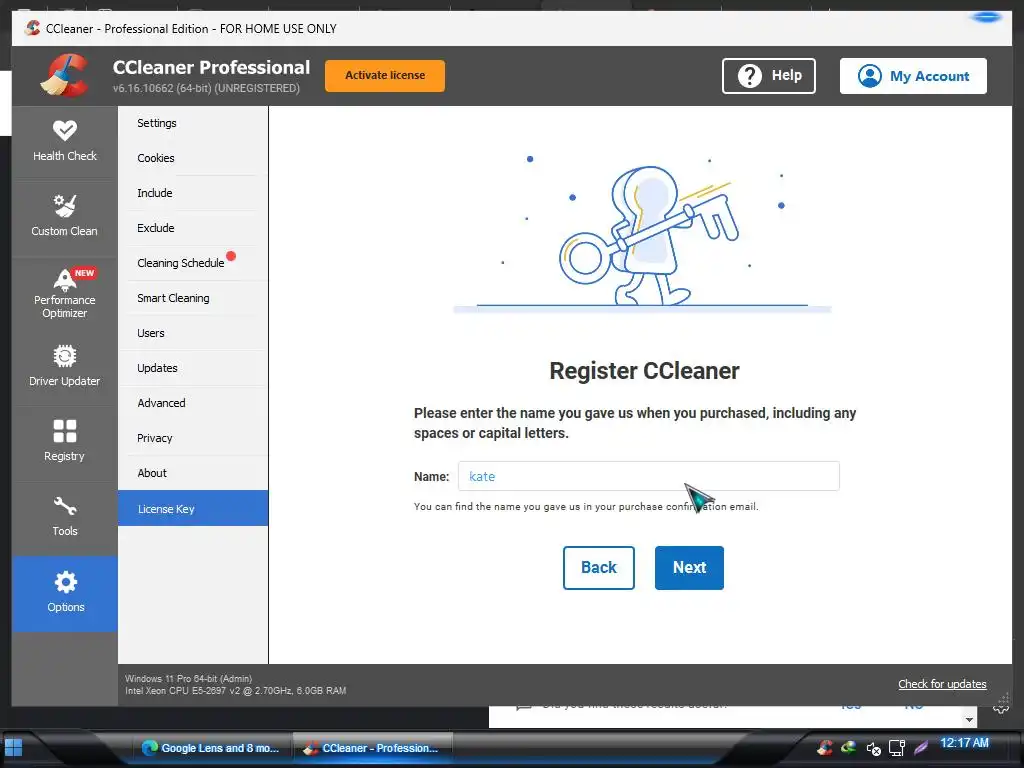
Task: Click Check for updates link
Action: [x=942, y=684]
